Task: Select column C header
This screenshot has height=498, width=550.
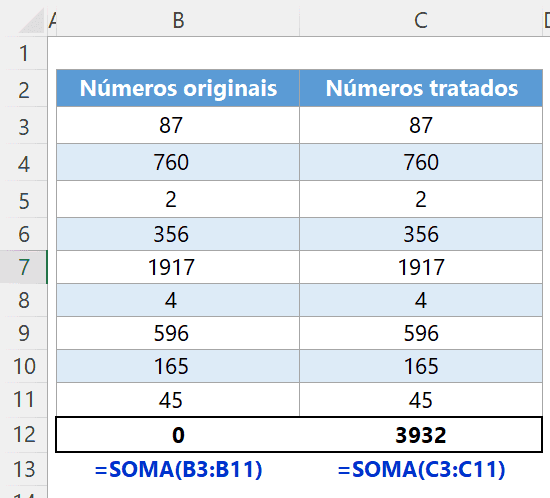Action: 421,20
